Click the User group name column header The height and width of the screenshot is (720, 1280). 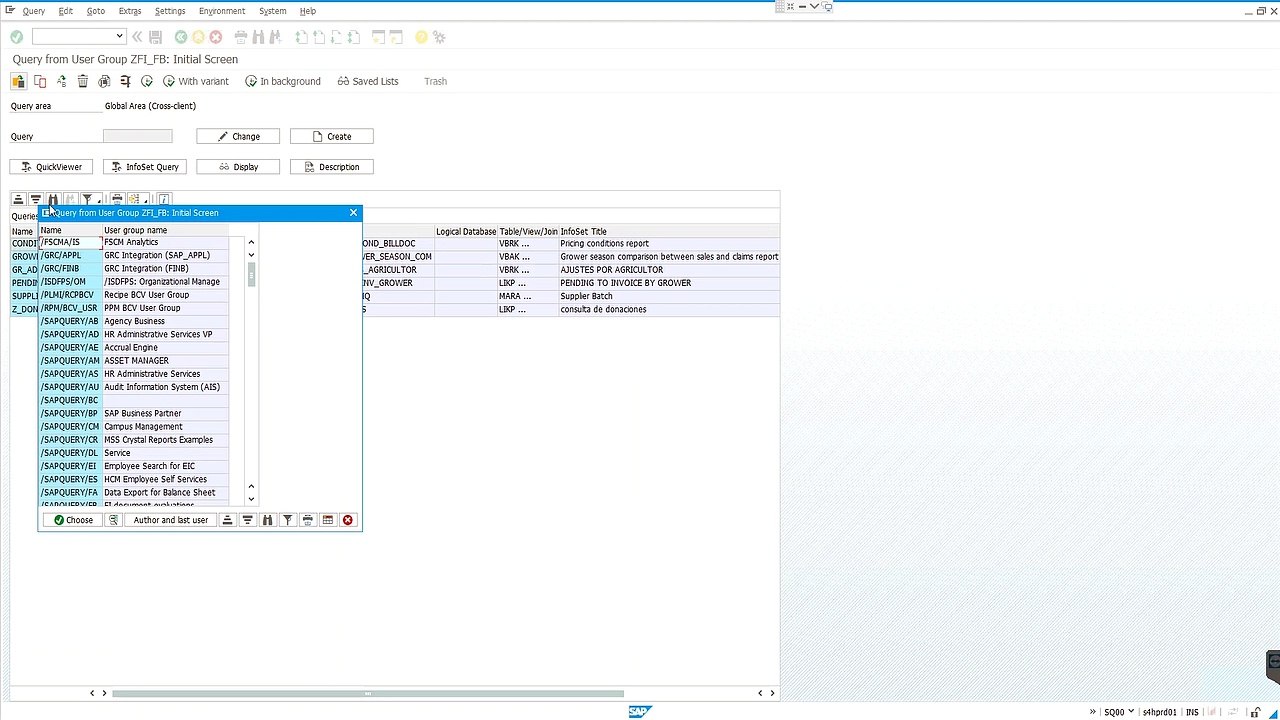coord(166,230)
